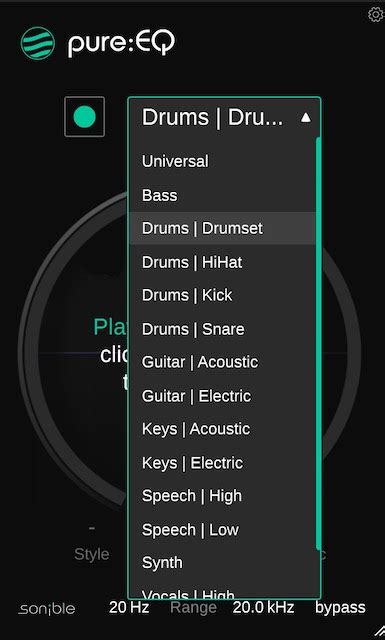
Task: Click the green learn record button
Action: tap(85, 117)
